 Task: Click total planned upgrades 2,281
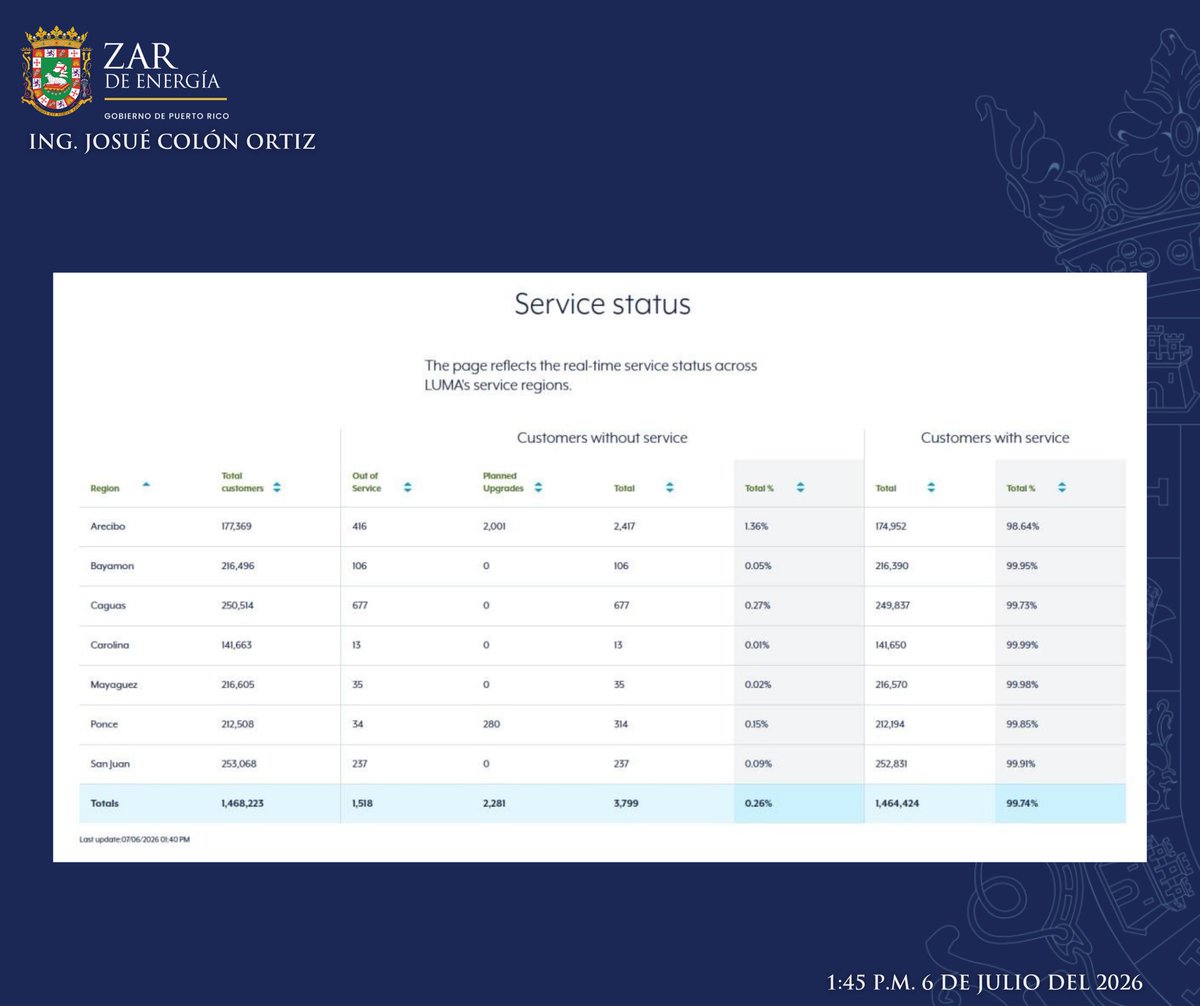click(494, 803)
